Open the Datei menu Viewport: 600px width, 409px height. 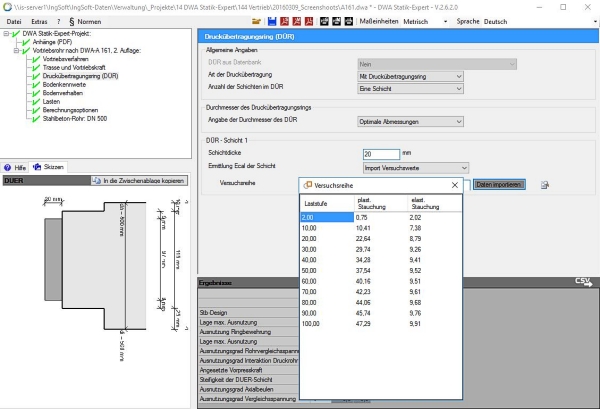[15, 21]
